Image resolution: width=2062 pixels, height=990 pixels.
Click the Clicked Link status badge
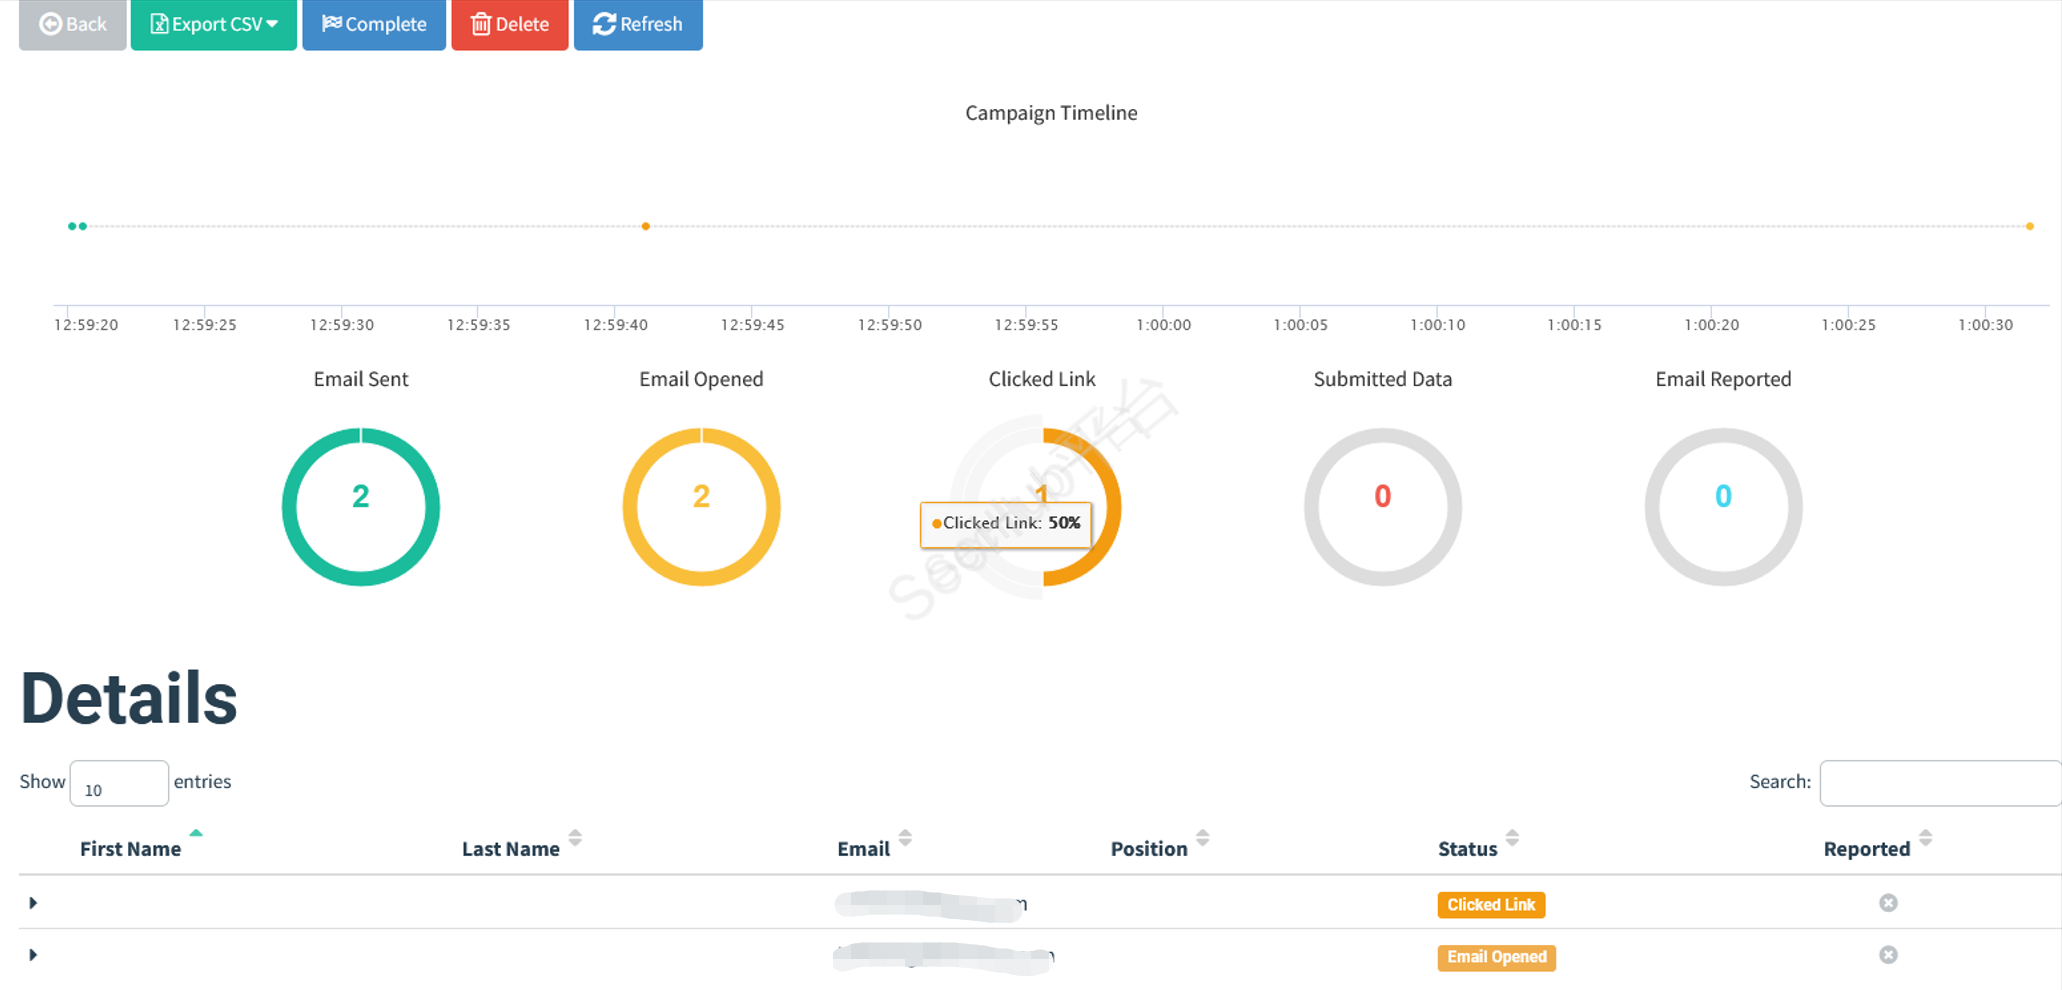coord(1490,905)
